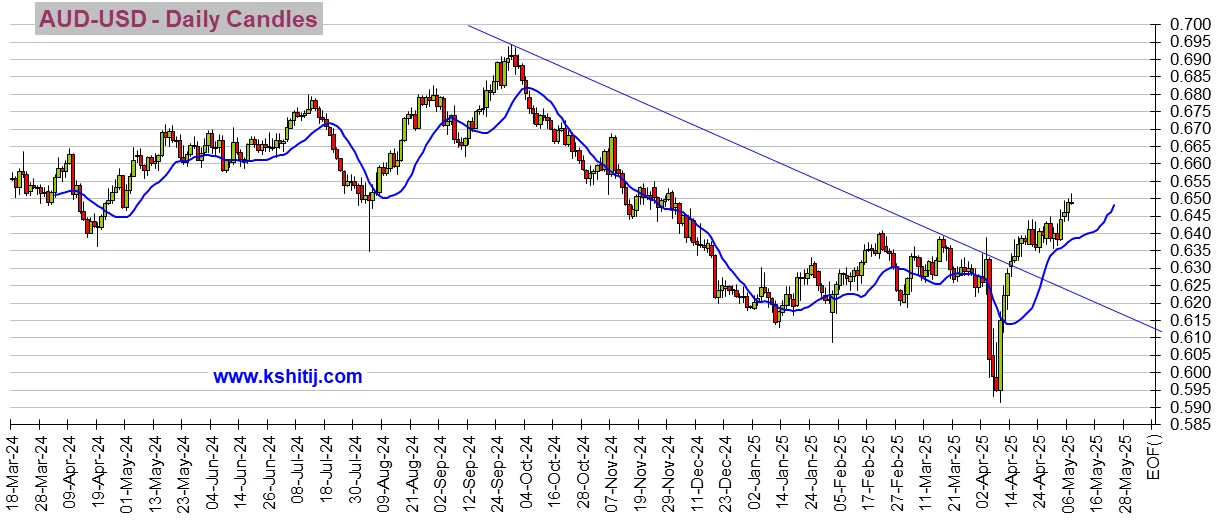Click the www.kshitij.com website link

287,377
